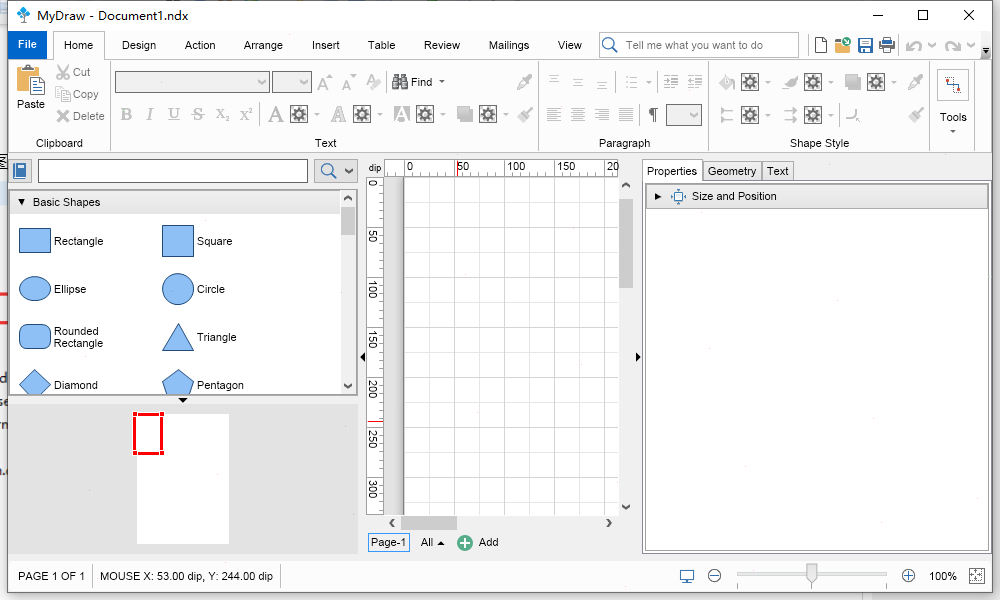The width and height of the screenshot is (1000, 600).
Task: Open the Tools dropdown arrow
Action: [953, 132]
